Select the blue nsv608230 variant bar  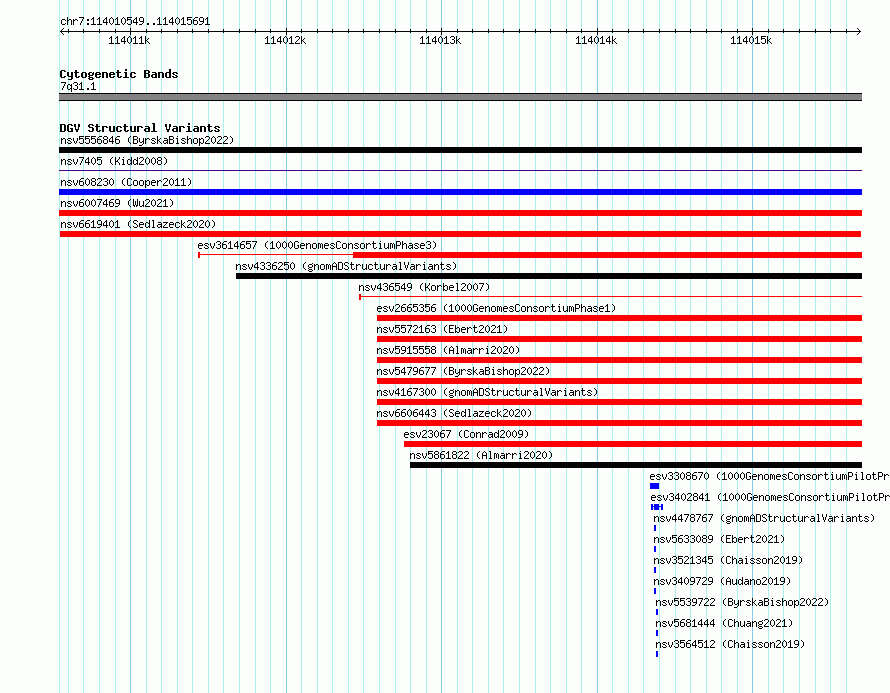pyautogui.click(x=460, y=192)
